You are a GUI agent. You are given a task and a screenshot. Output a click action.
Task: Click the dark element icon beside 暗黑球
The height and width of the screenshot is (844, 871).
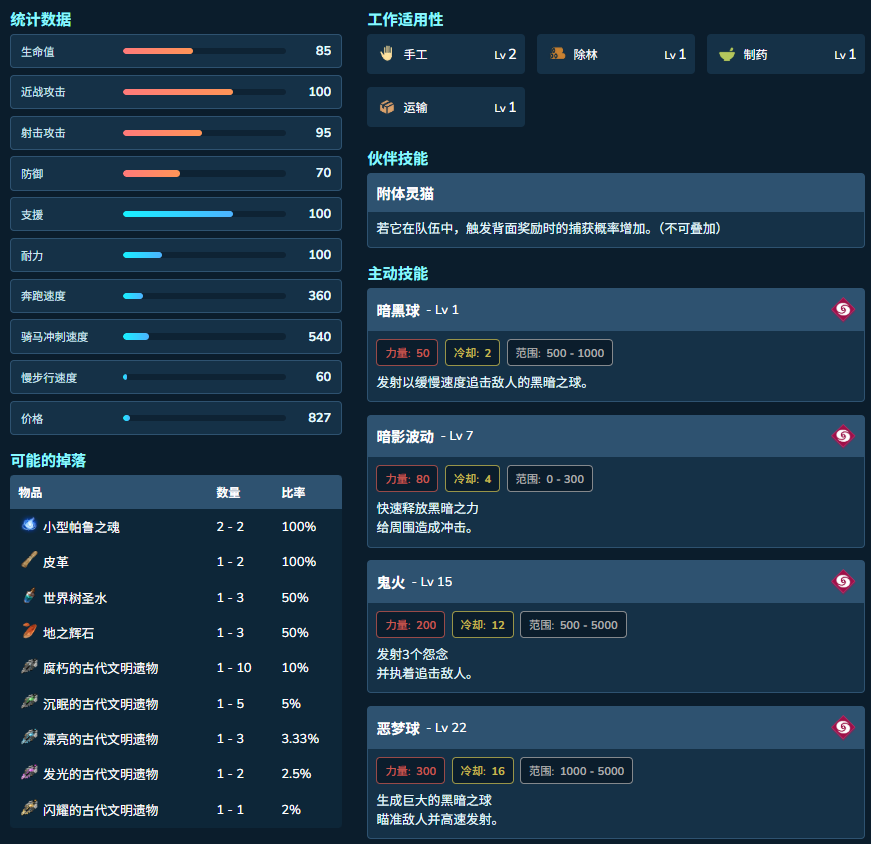point(843,309)
